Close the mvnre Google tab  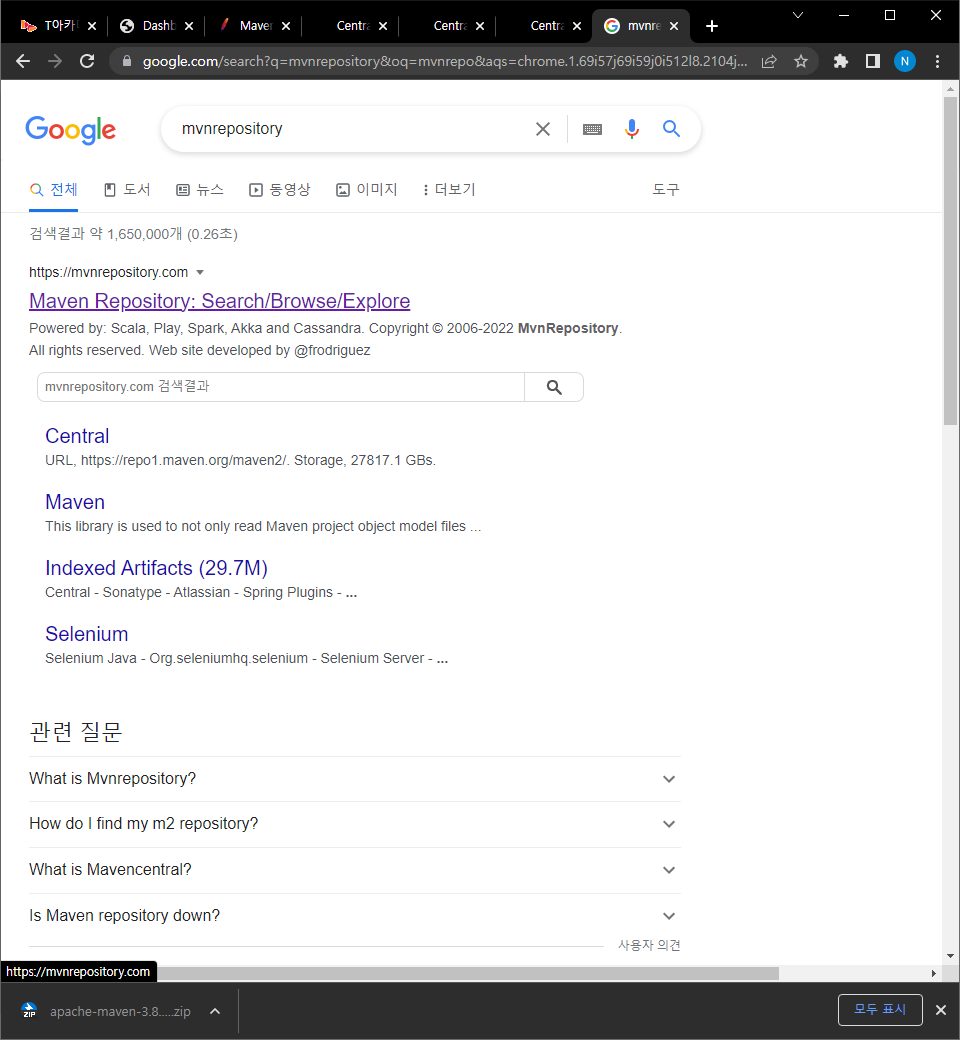(674, 26)
